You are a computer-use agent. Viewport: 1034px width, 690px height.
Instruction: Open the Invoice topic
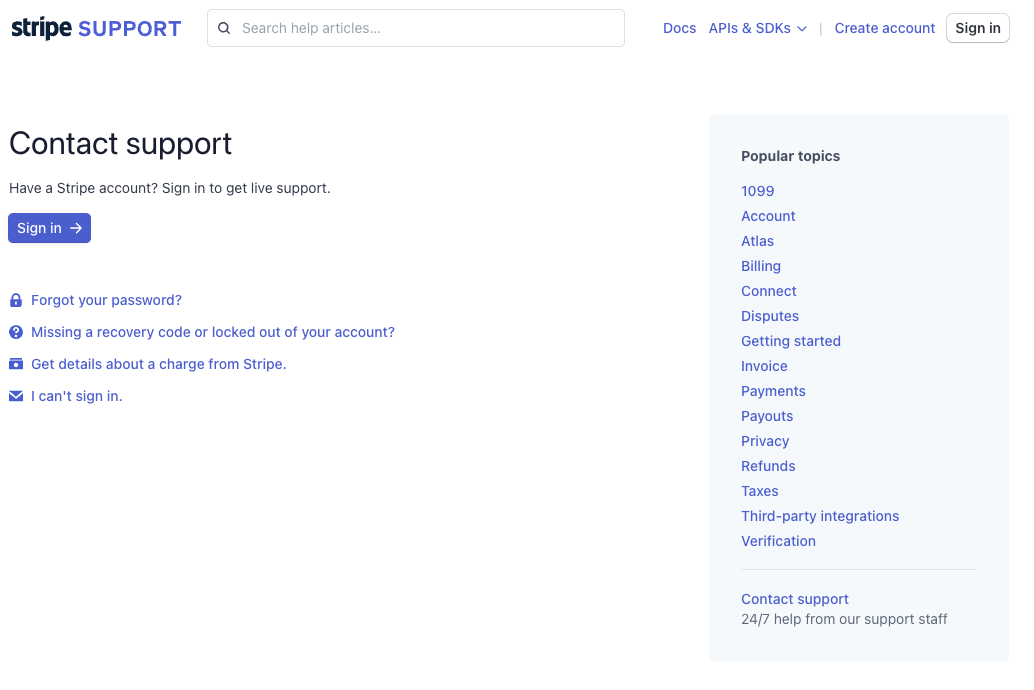[x=764, y=367]
